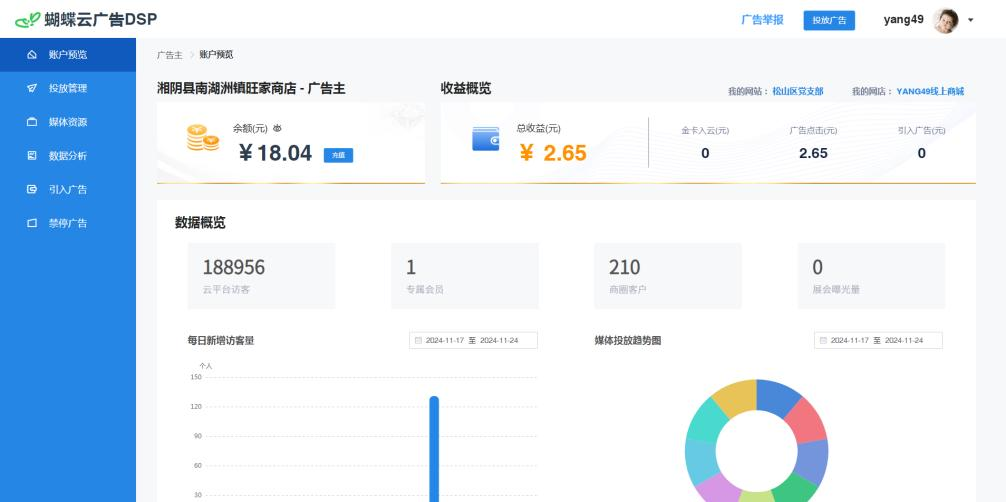The image size is (1006, 502).
Task: Click the total revenue ¥2.65
Action: click(x=552, y=153)
